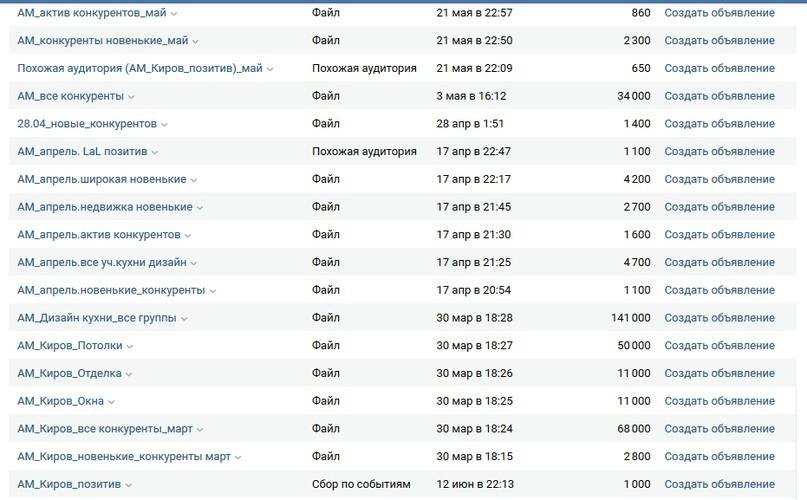Expand dropdown arrow next to АМ_актив конкурентов_май
The image size is (807, 500).
tap(174, 14)
